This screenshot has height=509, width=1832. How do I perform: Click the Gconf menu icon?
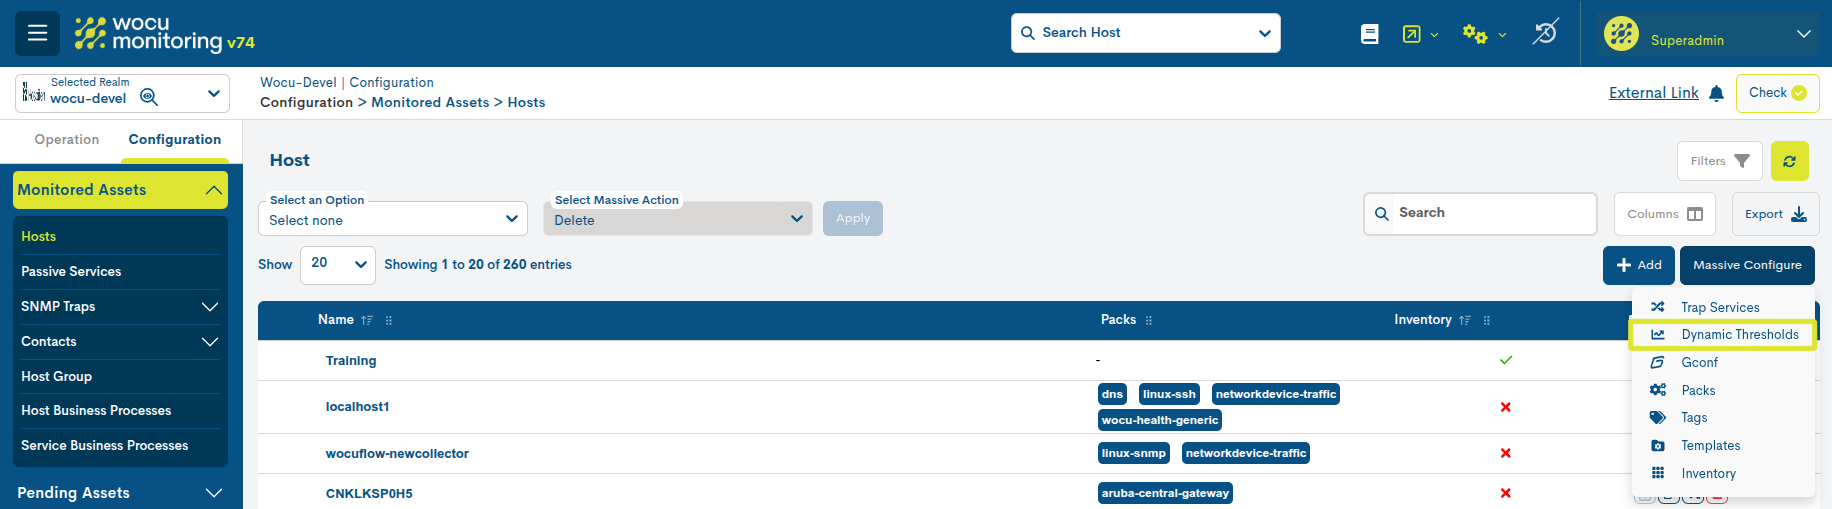click(1658, 362)
